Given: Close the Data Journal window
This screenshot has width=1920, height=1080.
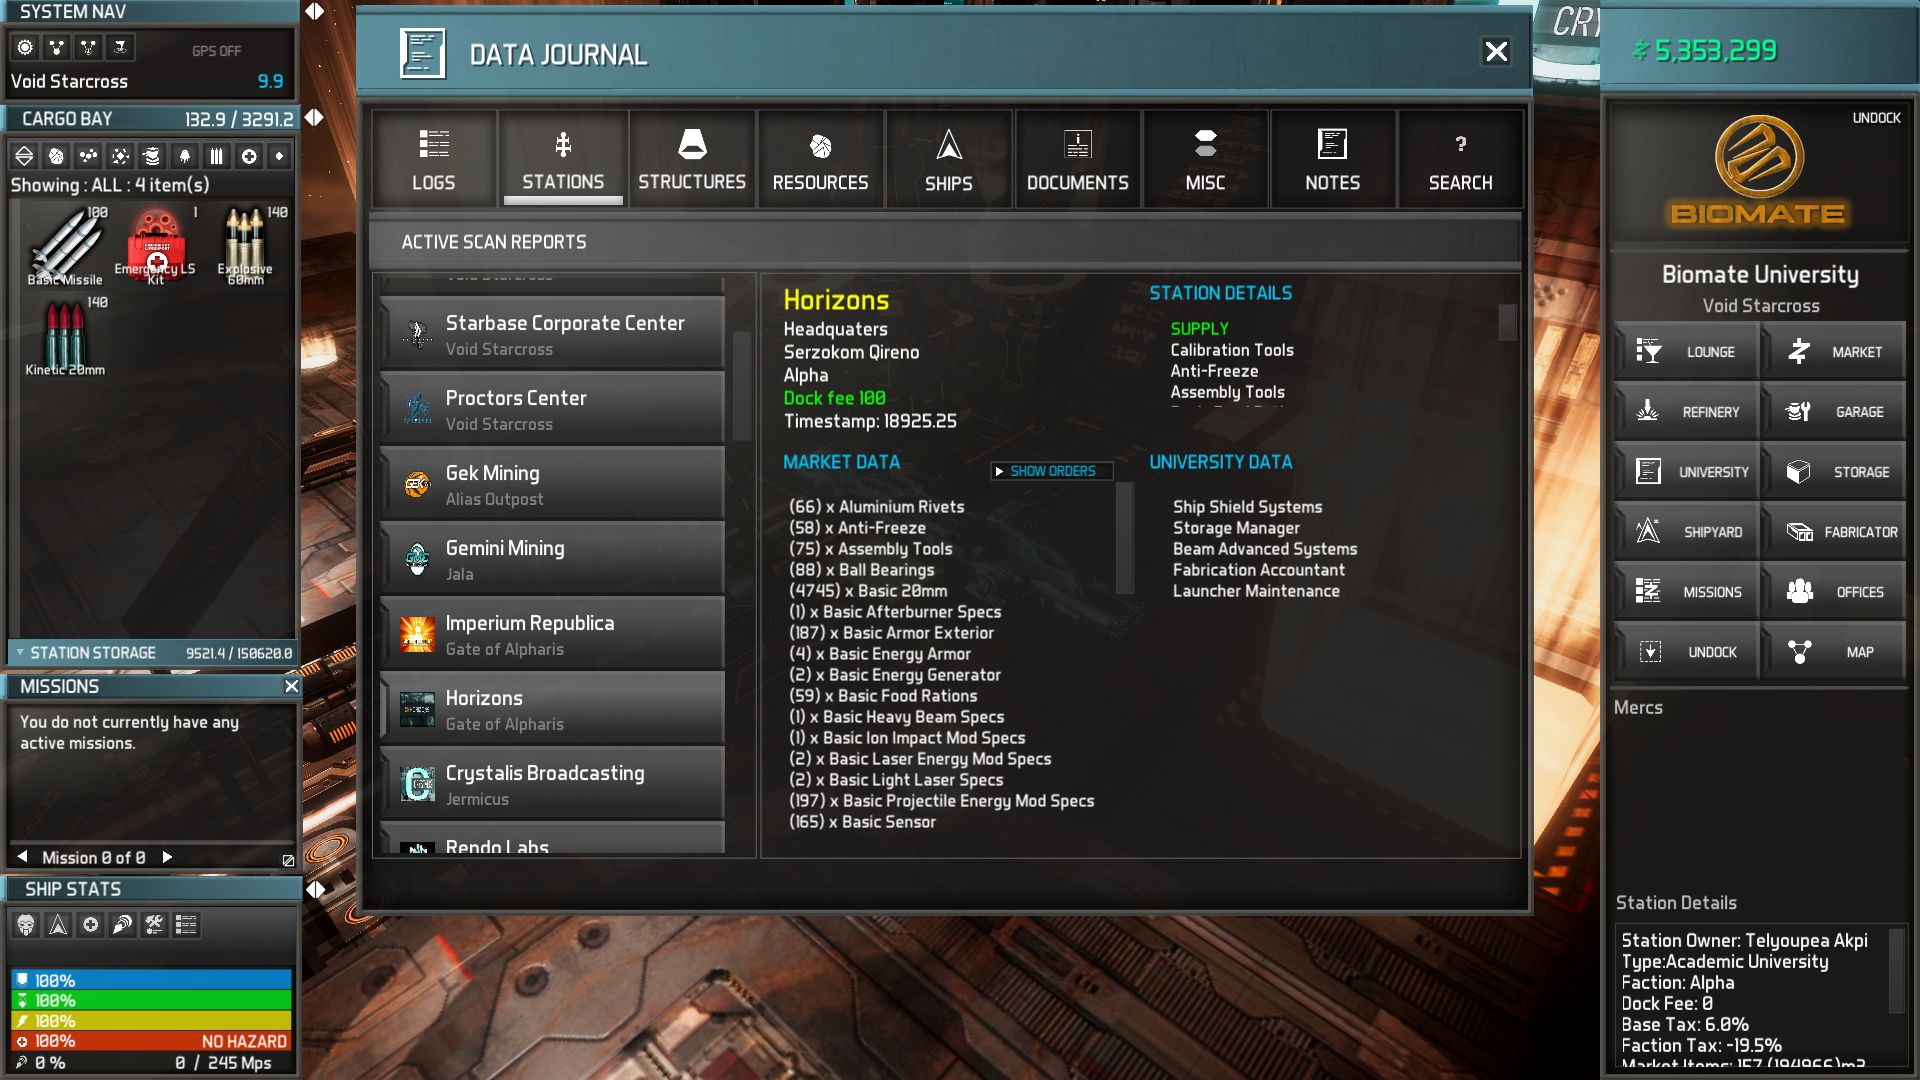Looking at the screenshot, I should 1496,52.
